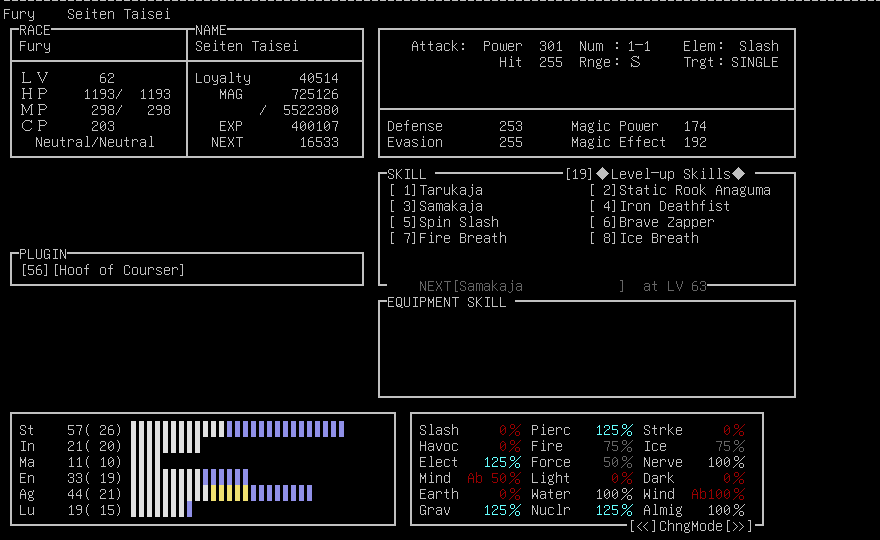Click the [<<] previous mode button
Viewport: 880px width, 540px height.
(x=643, y=527)
